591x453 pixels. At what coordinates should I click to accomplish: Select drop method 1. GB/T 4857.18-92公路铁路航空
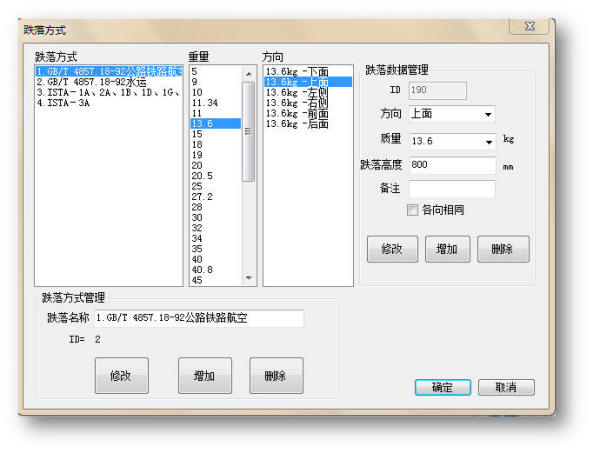[x=109, y=71]
